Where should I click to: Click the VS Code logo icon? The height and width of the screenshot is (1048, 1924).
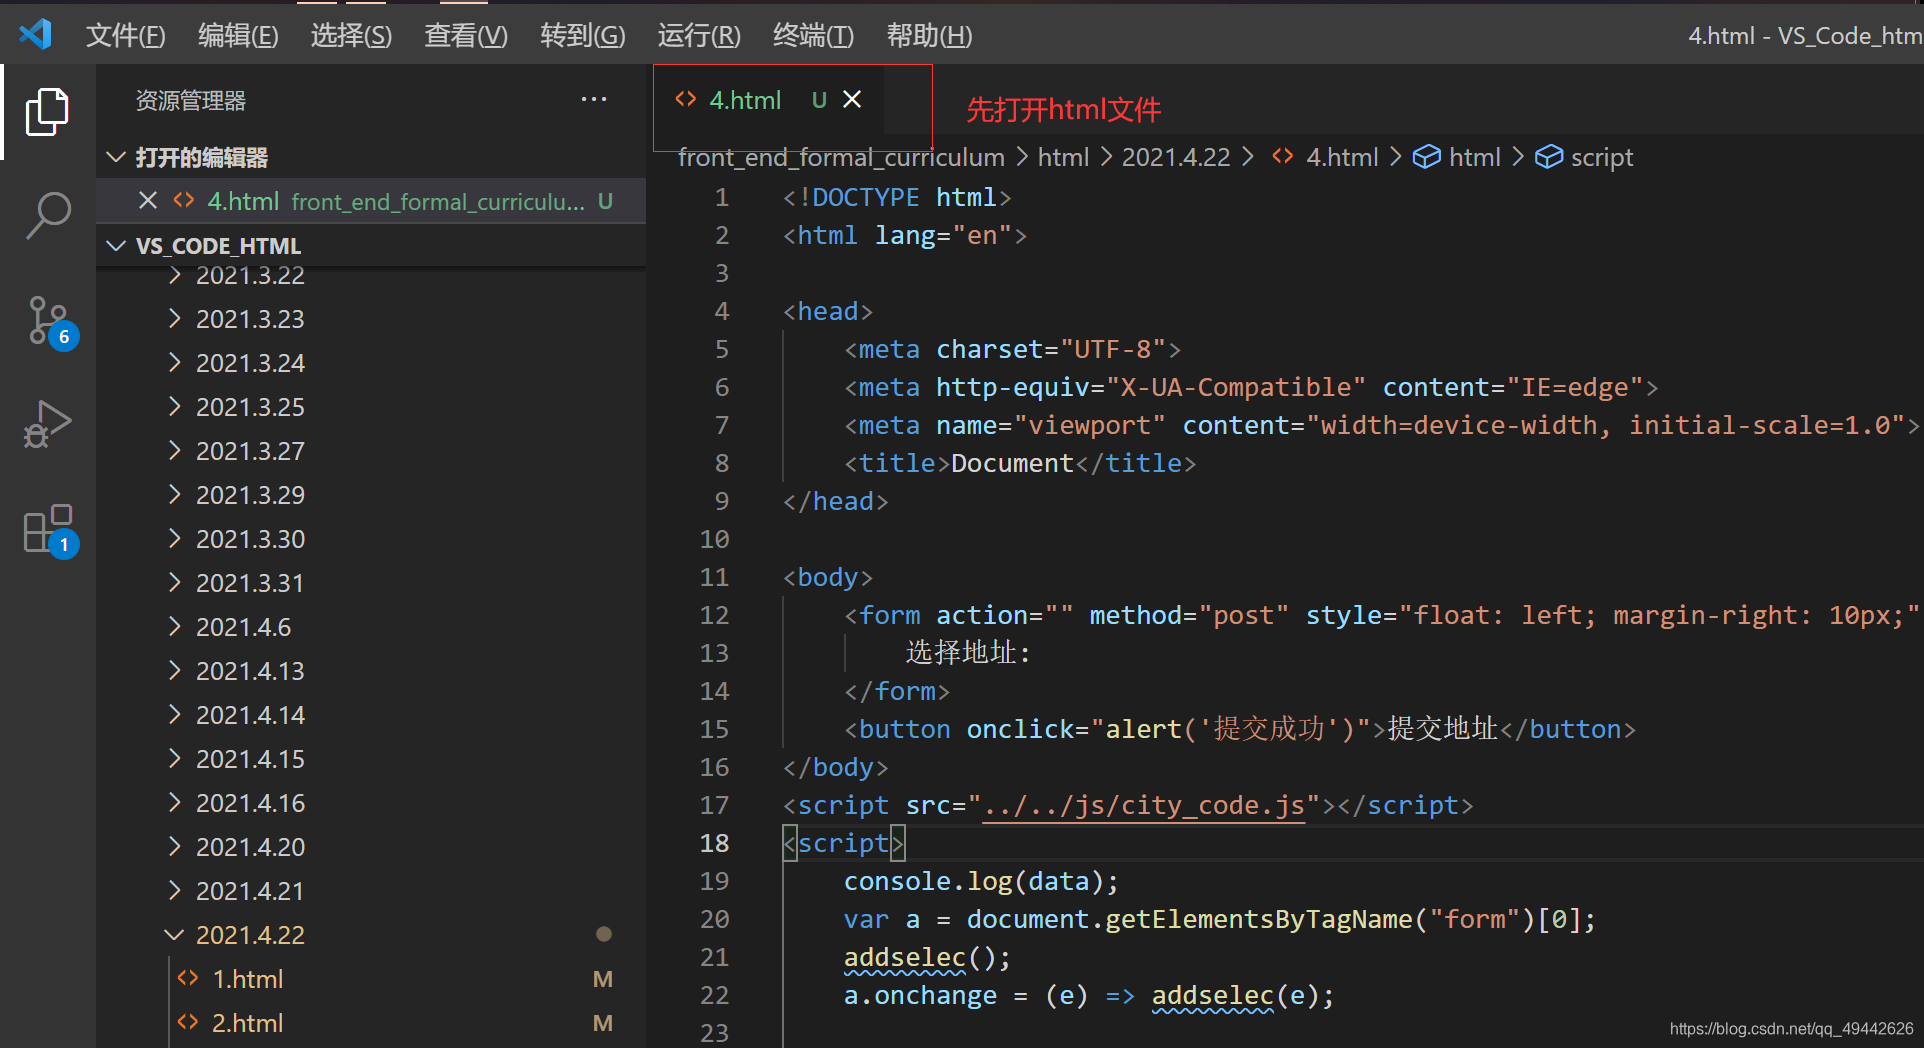(35, 35)
